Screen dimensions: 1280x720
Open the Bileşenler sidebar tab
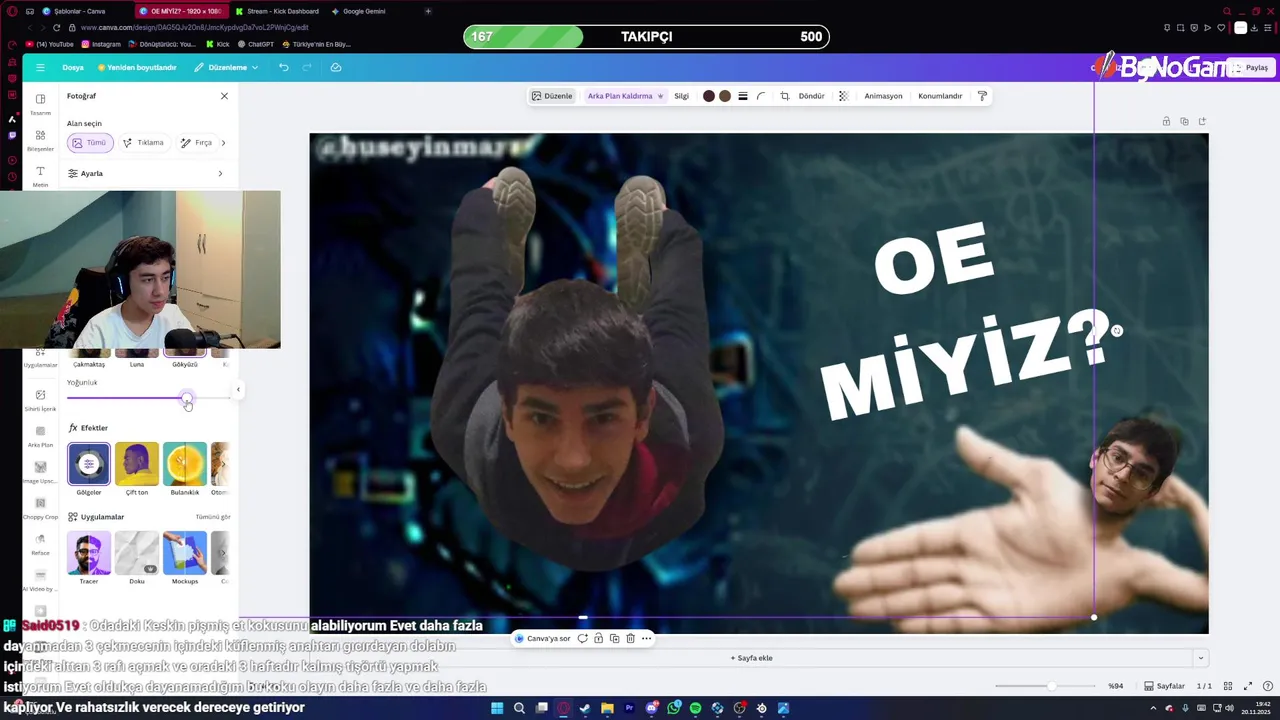(40, 140)
